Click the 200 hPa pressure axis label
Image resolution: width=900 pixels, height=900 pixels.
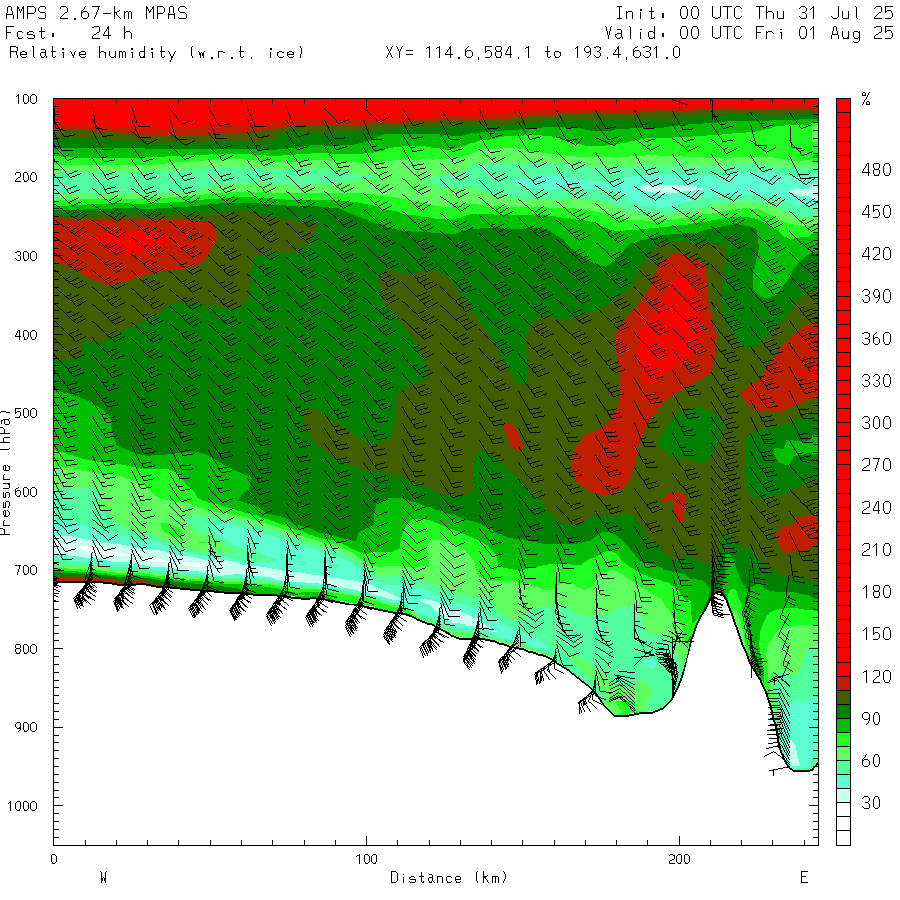click(26, 177)
